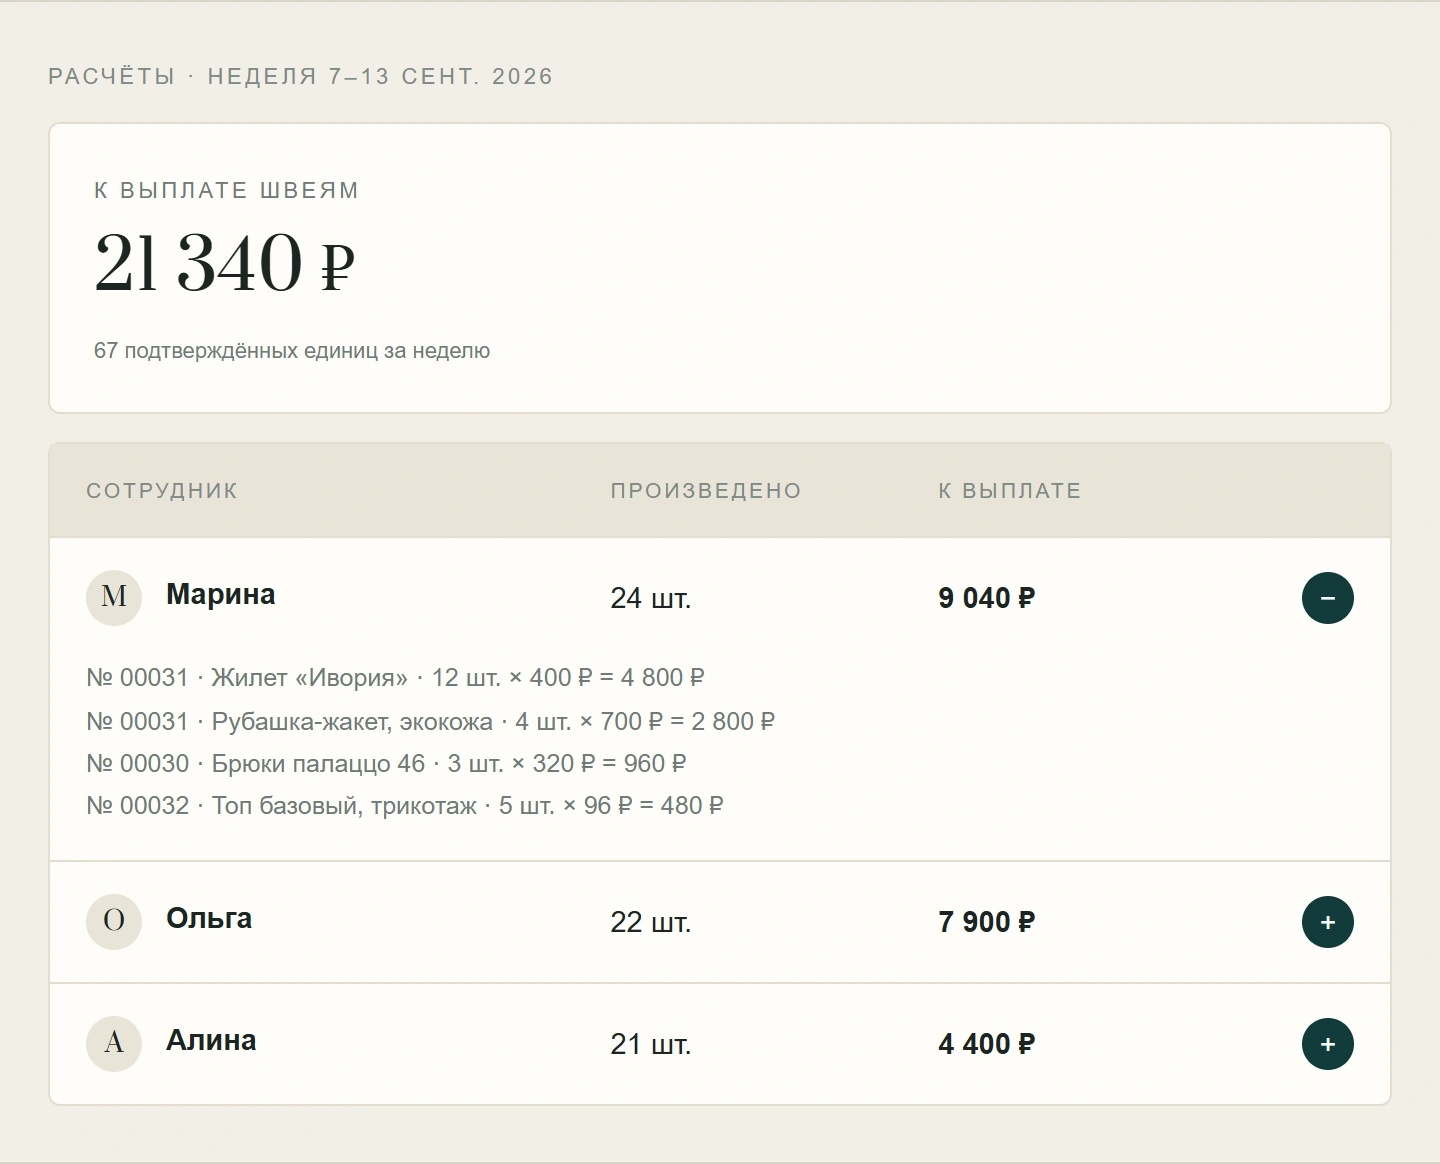This screenshot has width=1440, height=1164.
Task: Click Алина's 21 шт. quantity
Action: click(x=651, y=1044)
